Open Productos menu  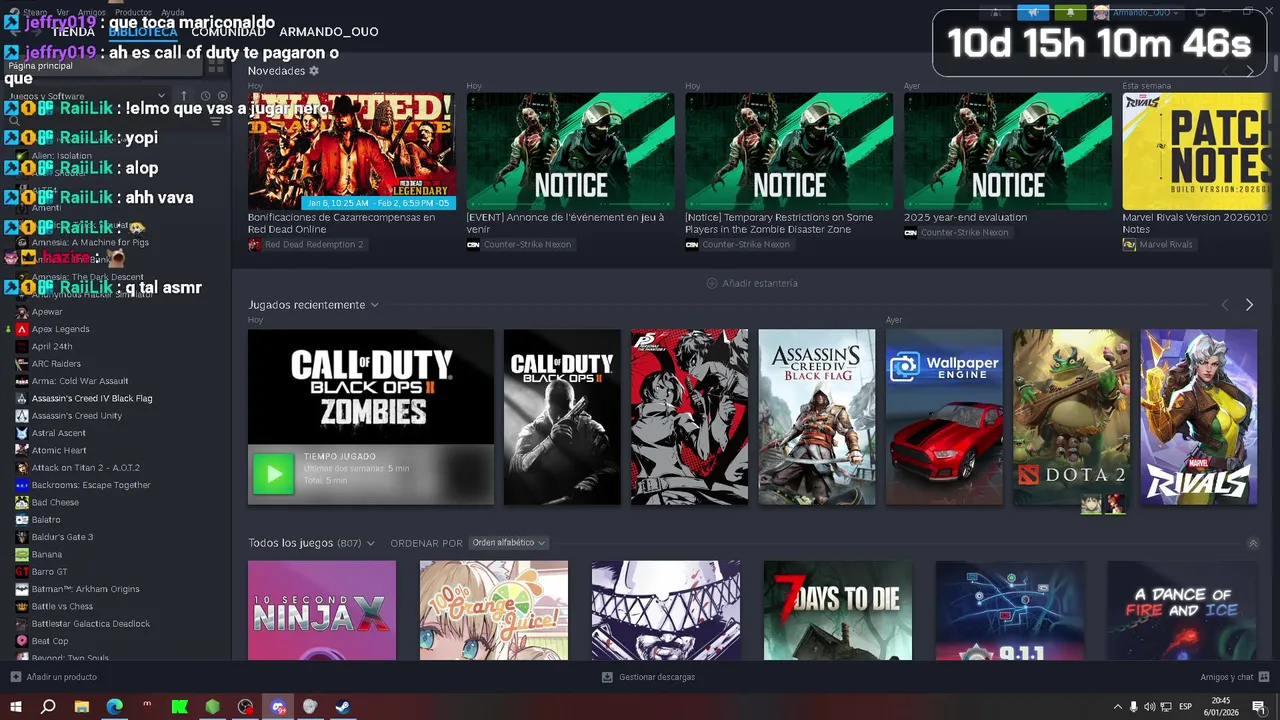134,12
